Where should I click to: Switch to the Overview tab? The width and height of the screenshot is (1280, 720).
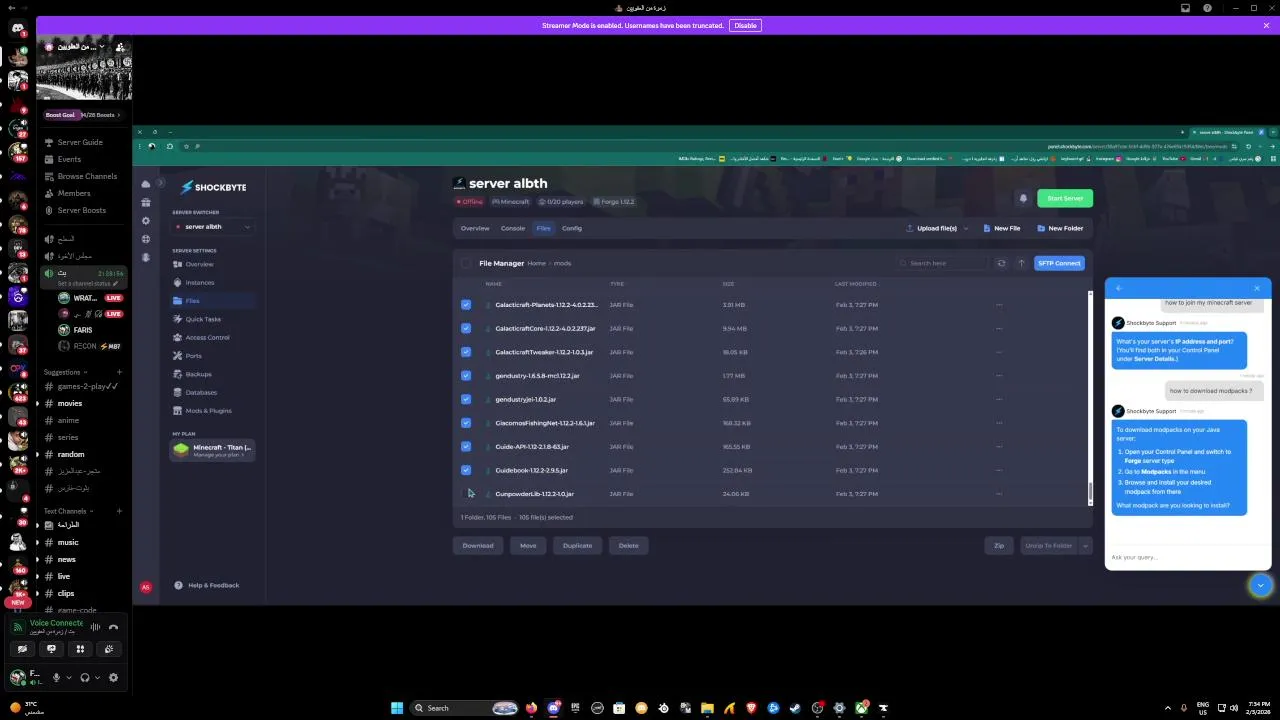click(x=475, y=228)
